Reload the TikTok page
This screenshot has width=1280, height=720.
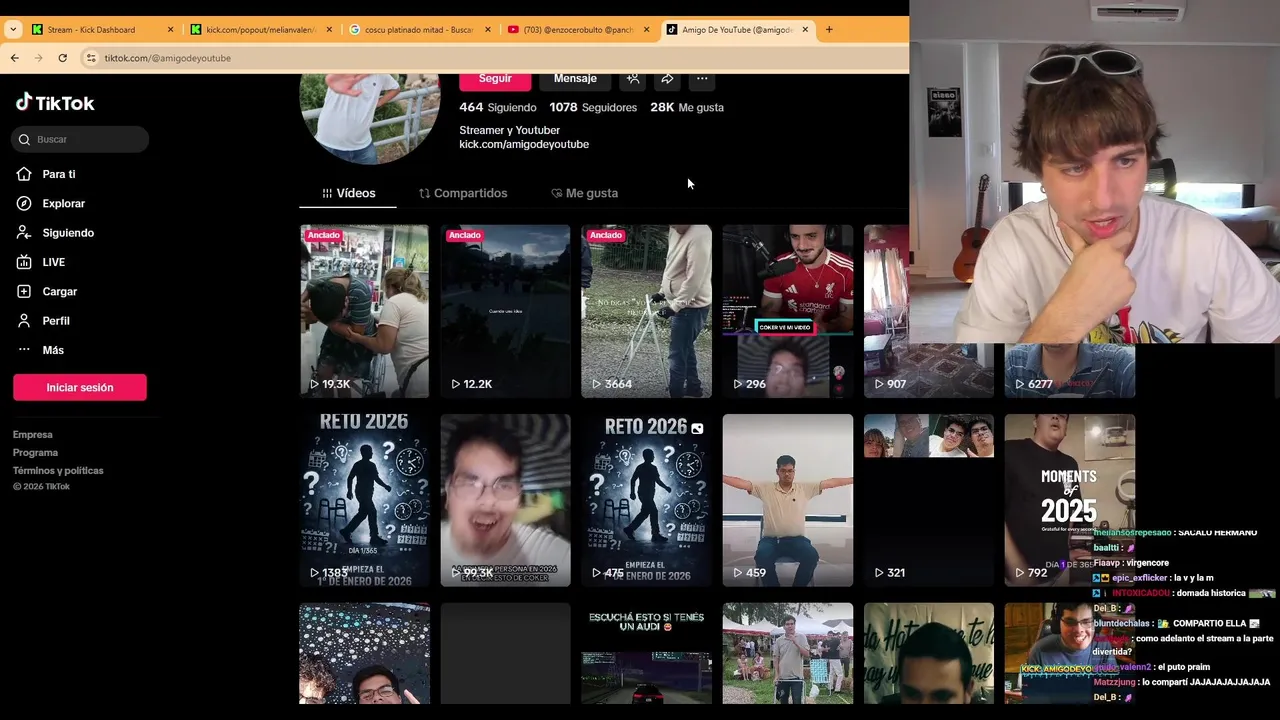coord(62,58)
